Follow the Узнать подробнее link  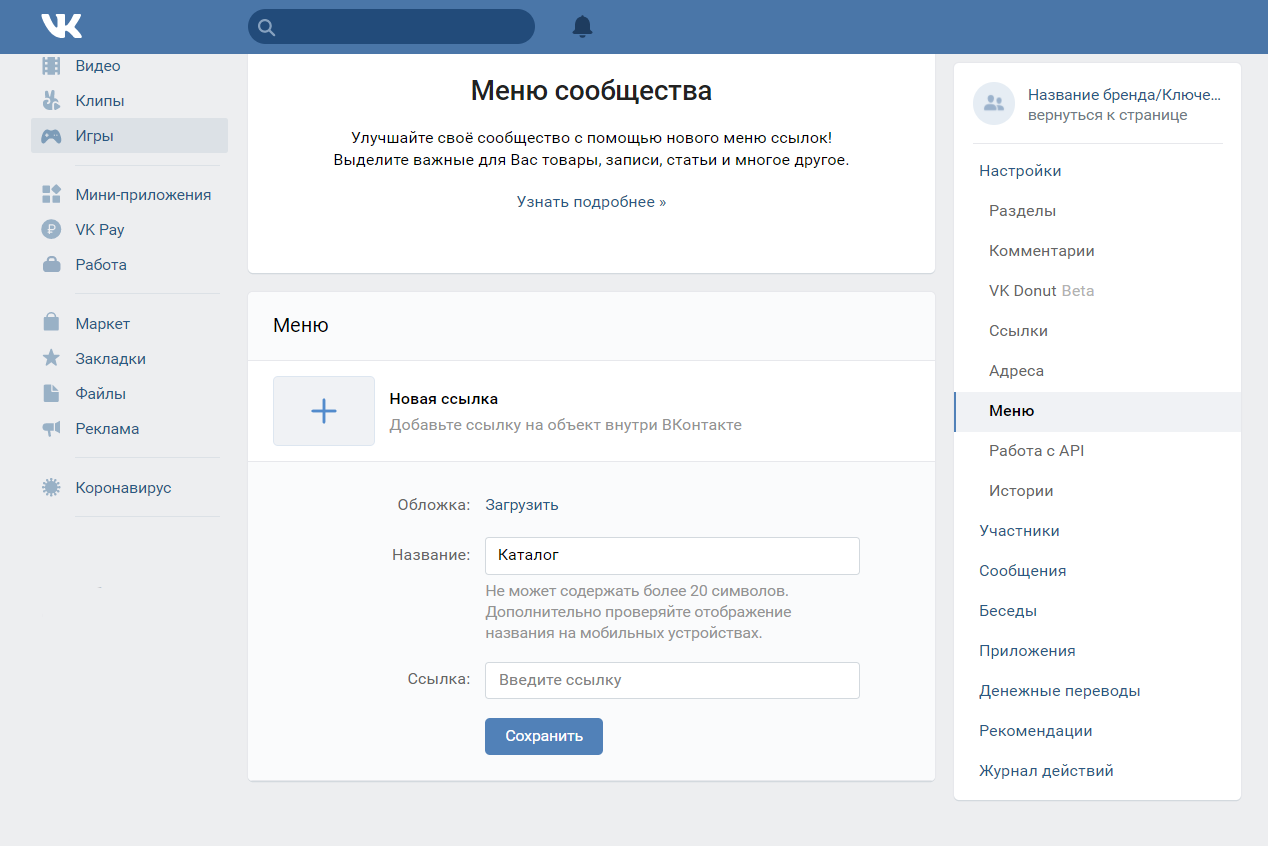(591, 202)
